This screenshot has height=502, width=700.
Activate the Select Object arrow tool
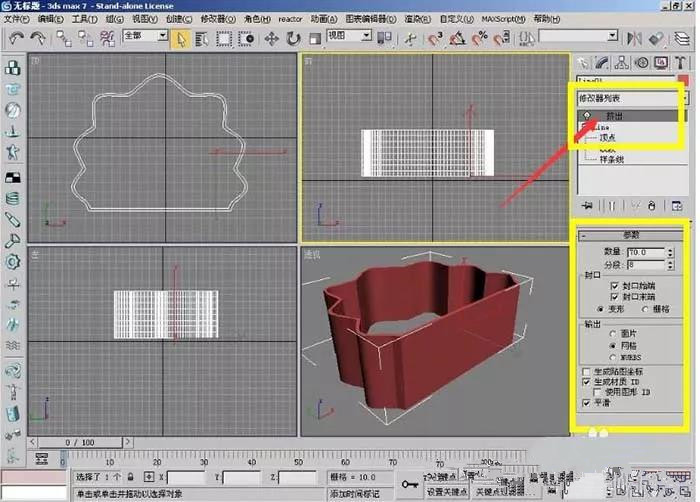pyautogui.click(x=180, y=39)
